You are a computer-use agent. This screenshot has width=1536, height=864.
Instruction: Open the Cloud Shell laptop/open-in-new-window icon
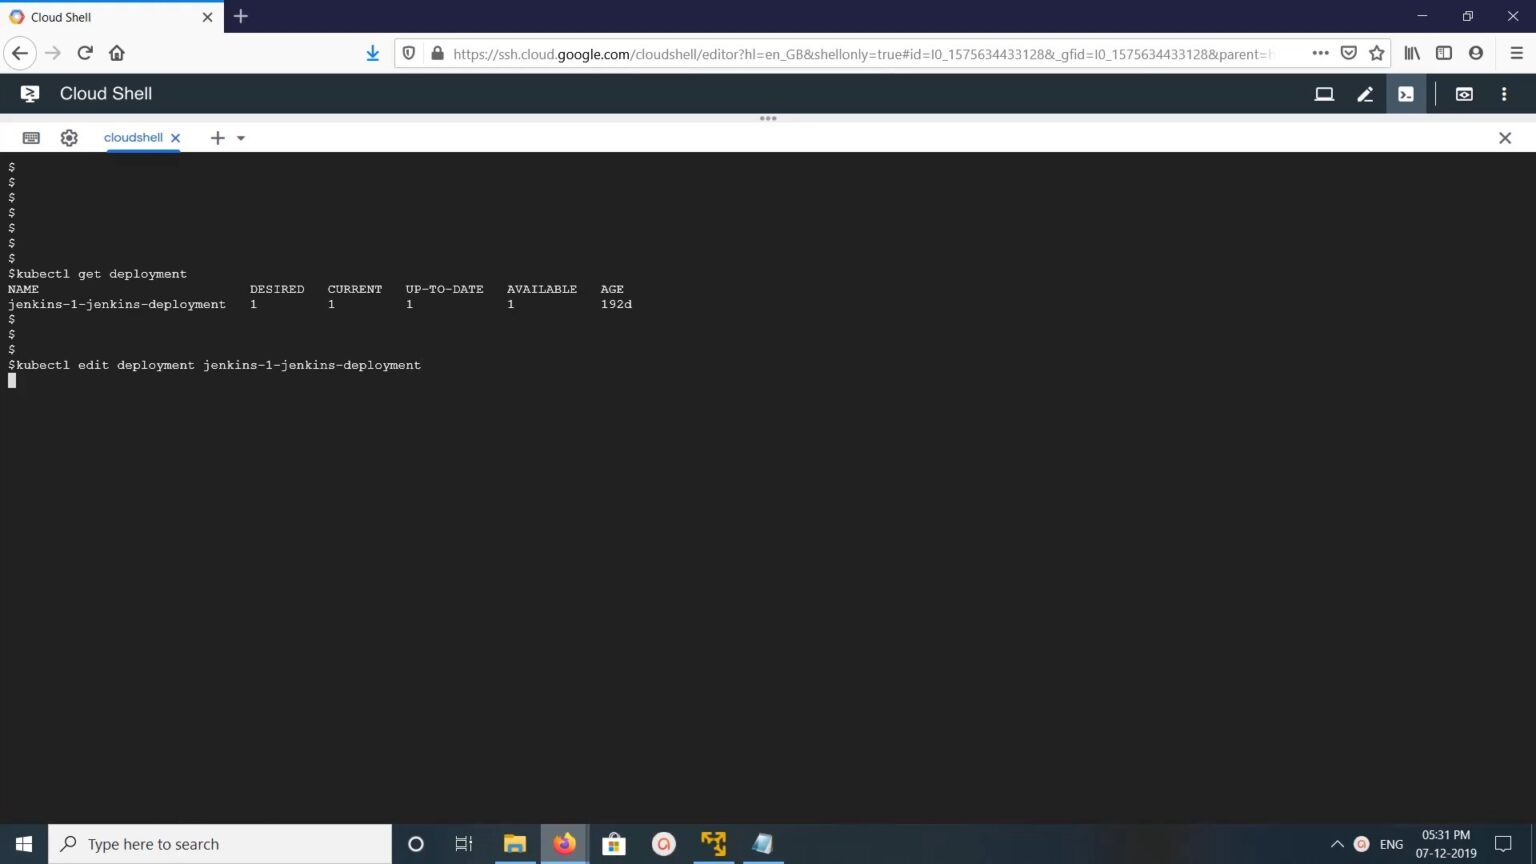click(1324, 93)
